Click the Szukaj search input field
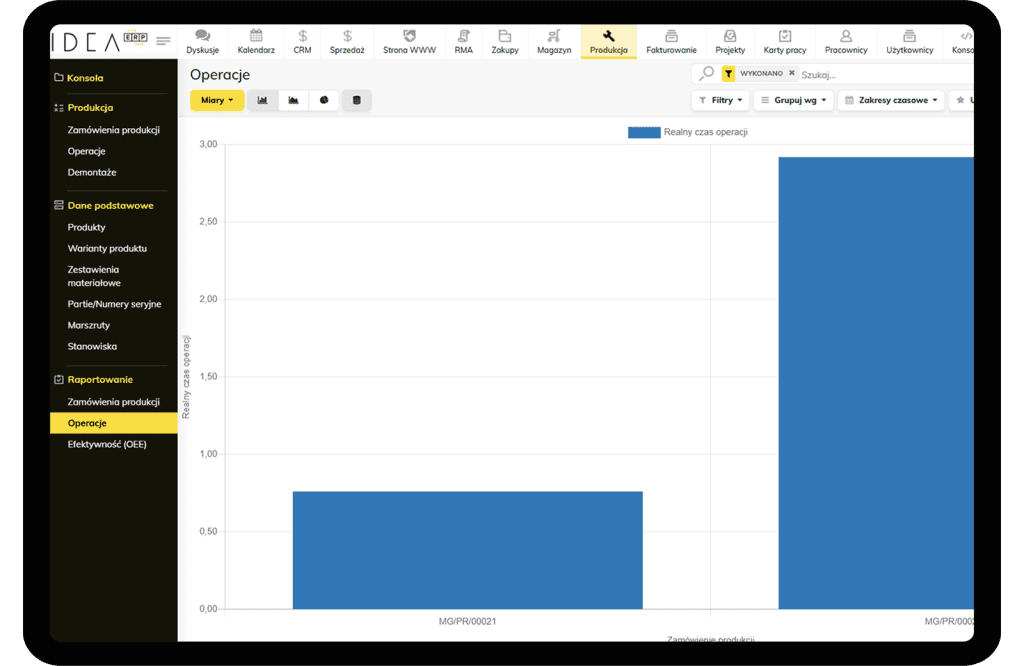1024x666 pixels. 880,74
